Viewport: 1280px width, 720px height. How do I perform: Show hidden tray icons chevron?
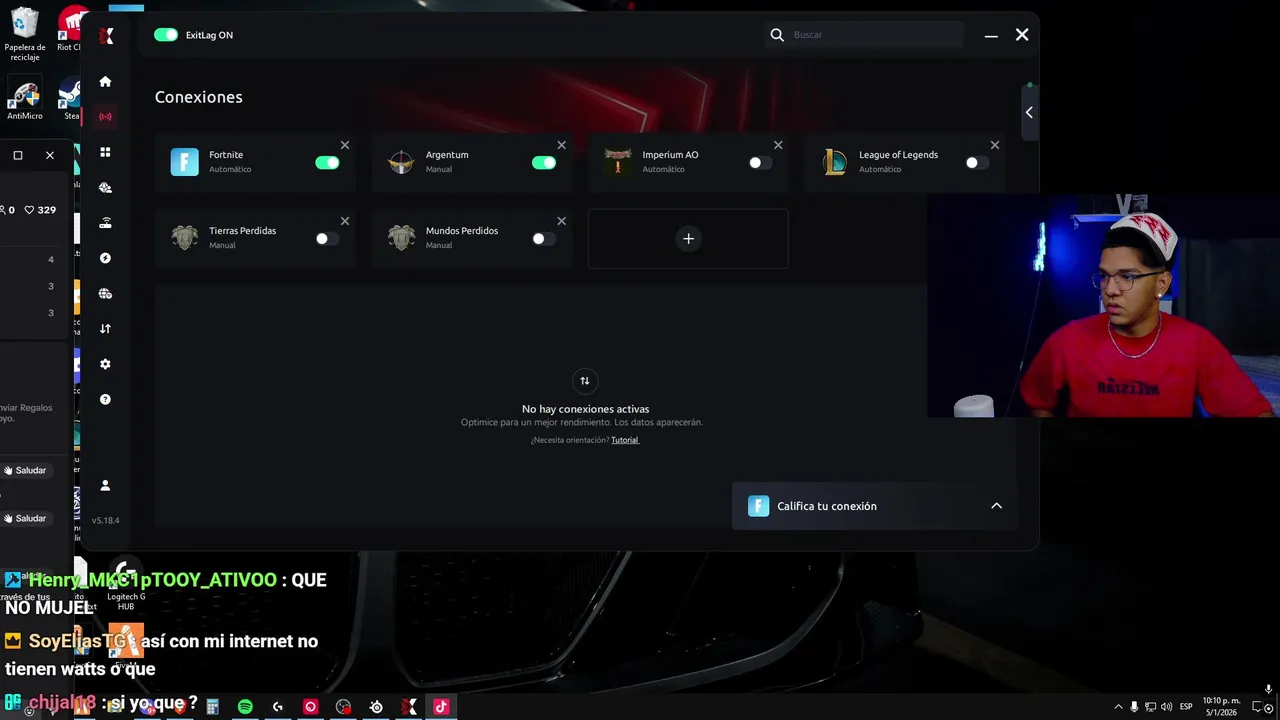pos(1118,707)
